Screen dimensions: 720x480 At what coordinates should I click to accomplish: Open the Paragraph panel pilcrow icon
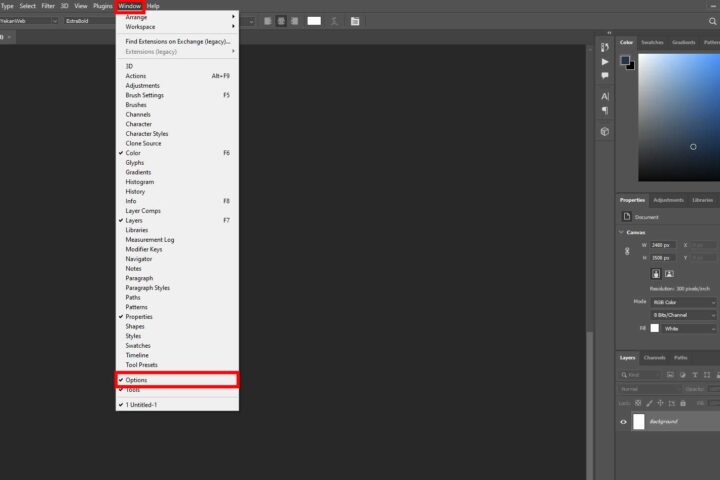(x=605, y=110)
